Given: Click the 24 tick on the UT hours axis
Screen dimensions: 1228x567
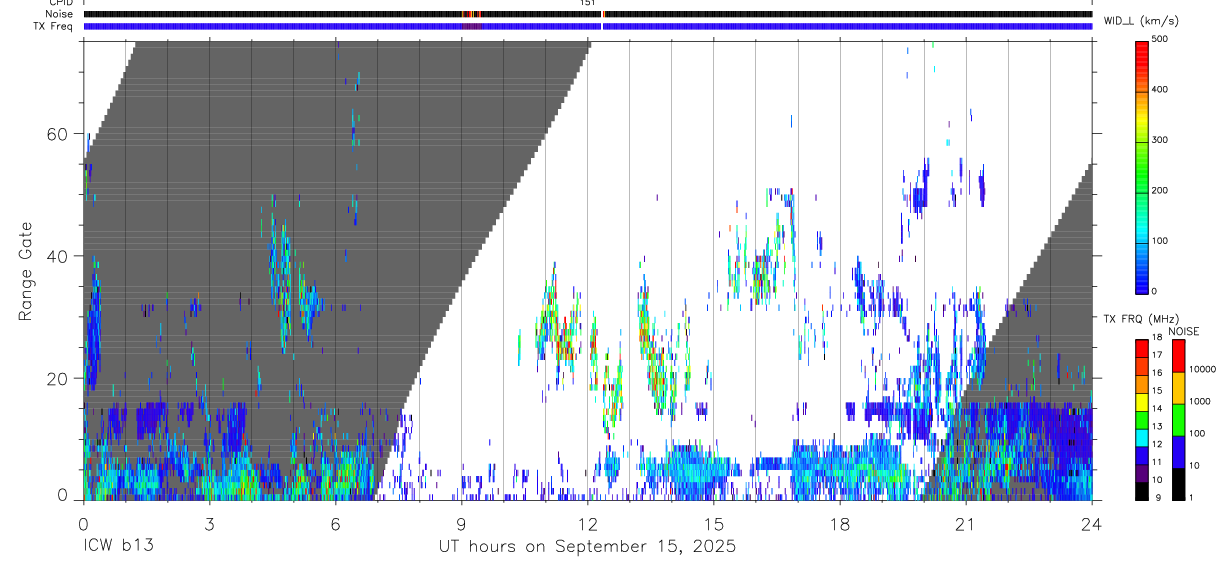Looking at the screenshot, I should coord(1092,523).
